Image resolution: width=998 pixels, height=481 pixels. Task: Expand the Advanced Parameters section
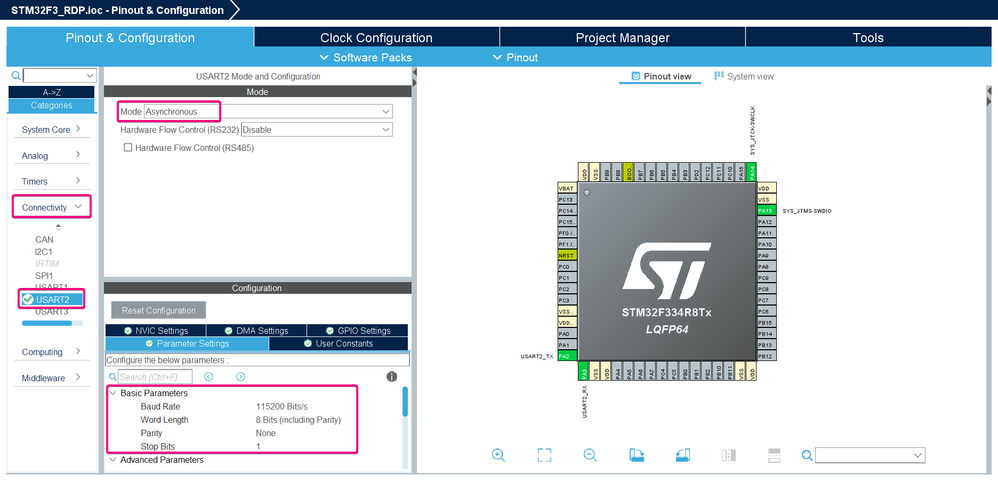click(112, 459)
